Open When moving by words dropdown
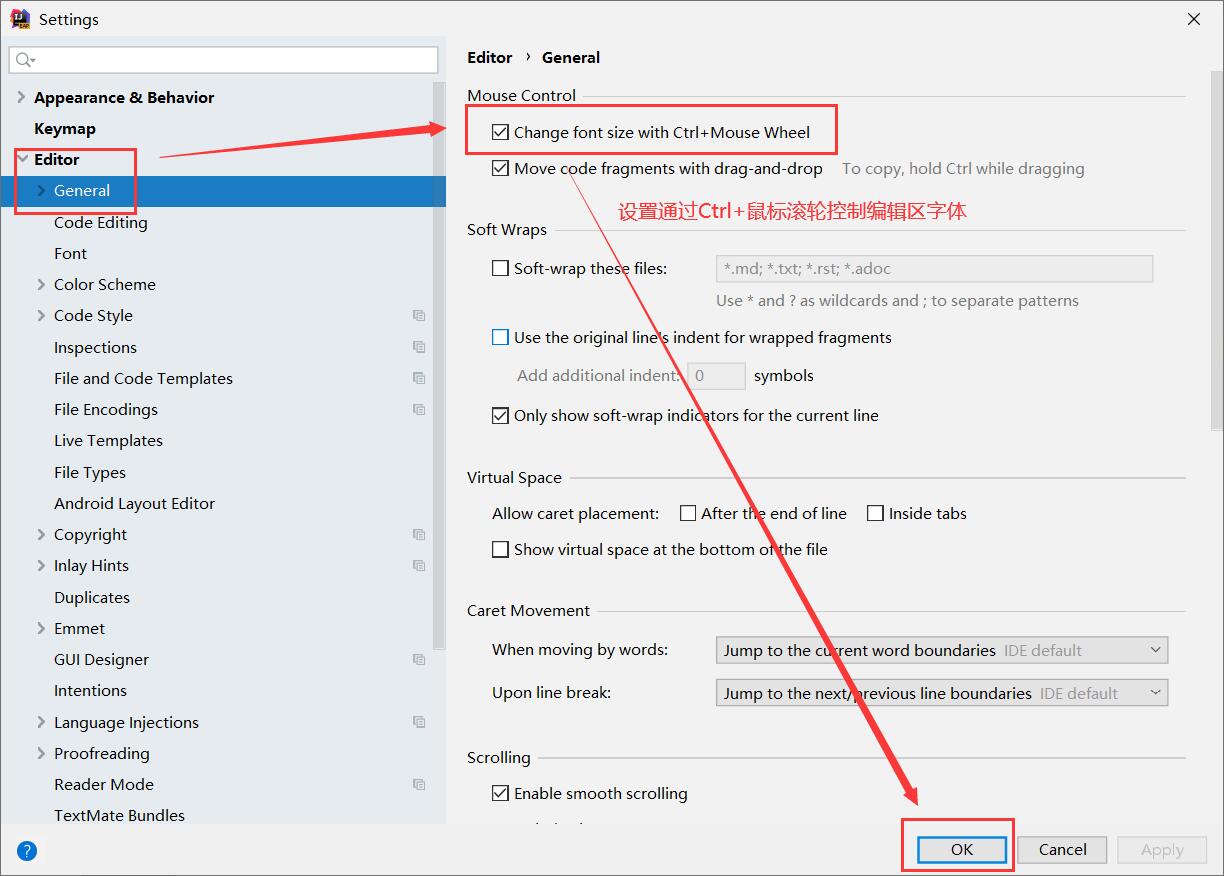Image resolution: width=1224 pixels, height=876 pixels. point(942,650)
